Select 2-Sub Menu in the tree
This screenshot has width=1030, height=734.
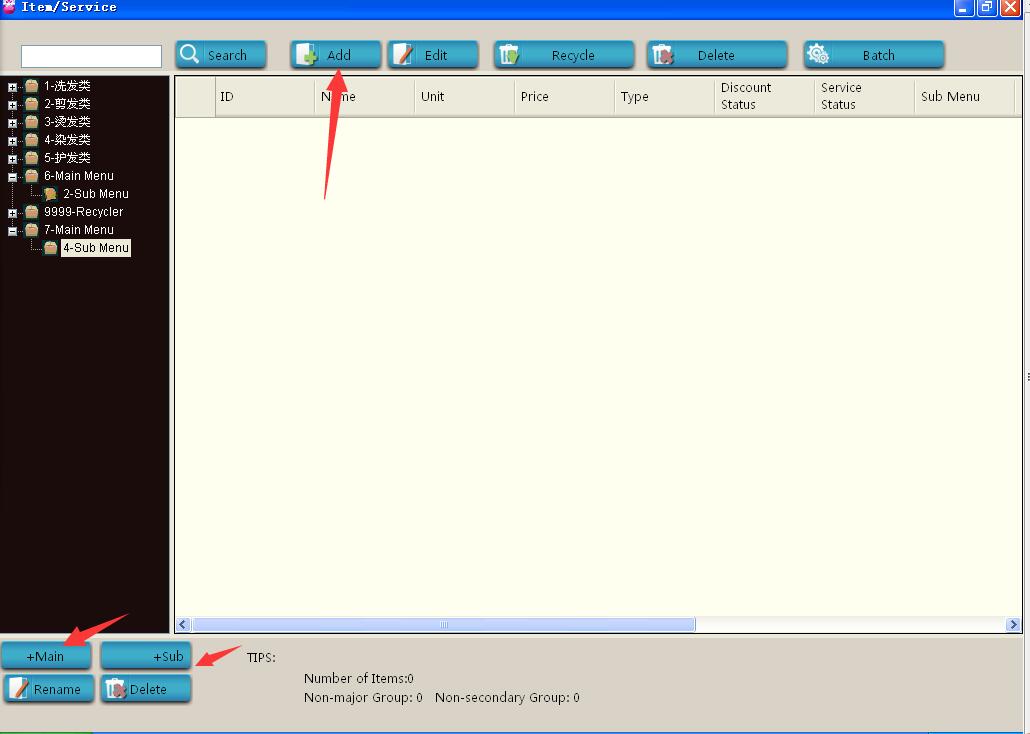click(96, 194)
